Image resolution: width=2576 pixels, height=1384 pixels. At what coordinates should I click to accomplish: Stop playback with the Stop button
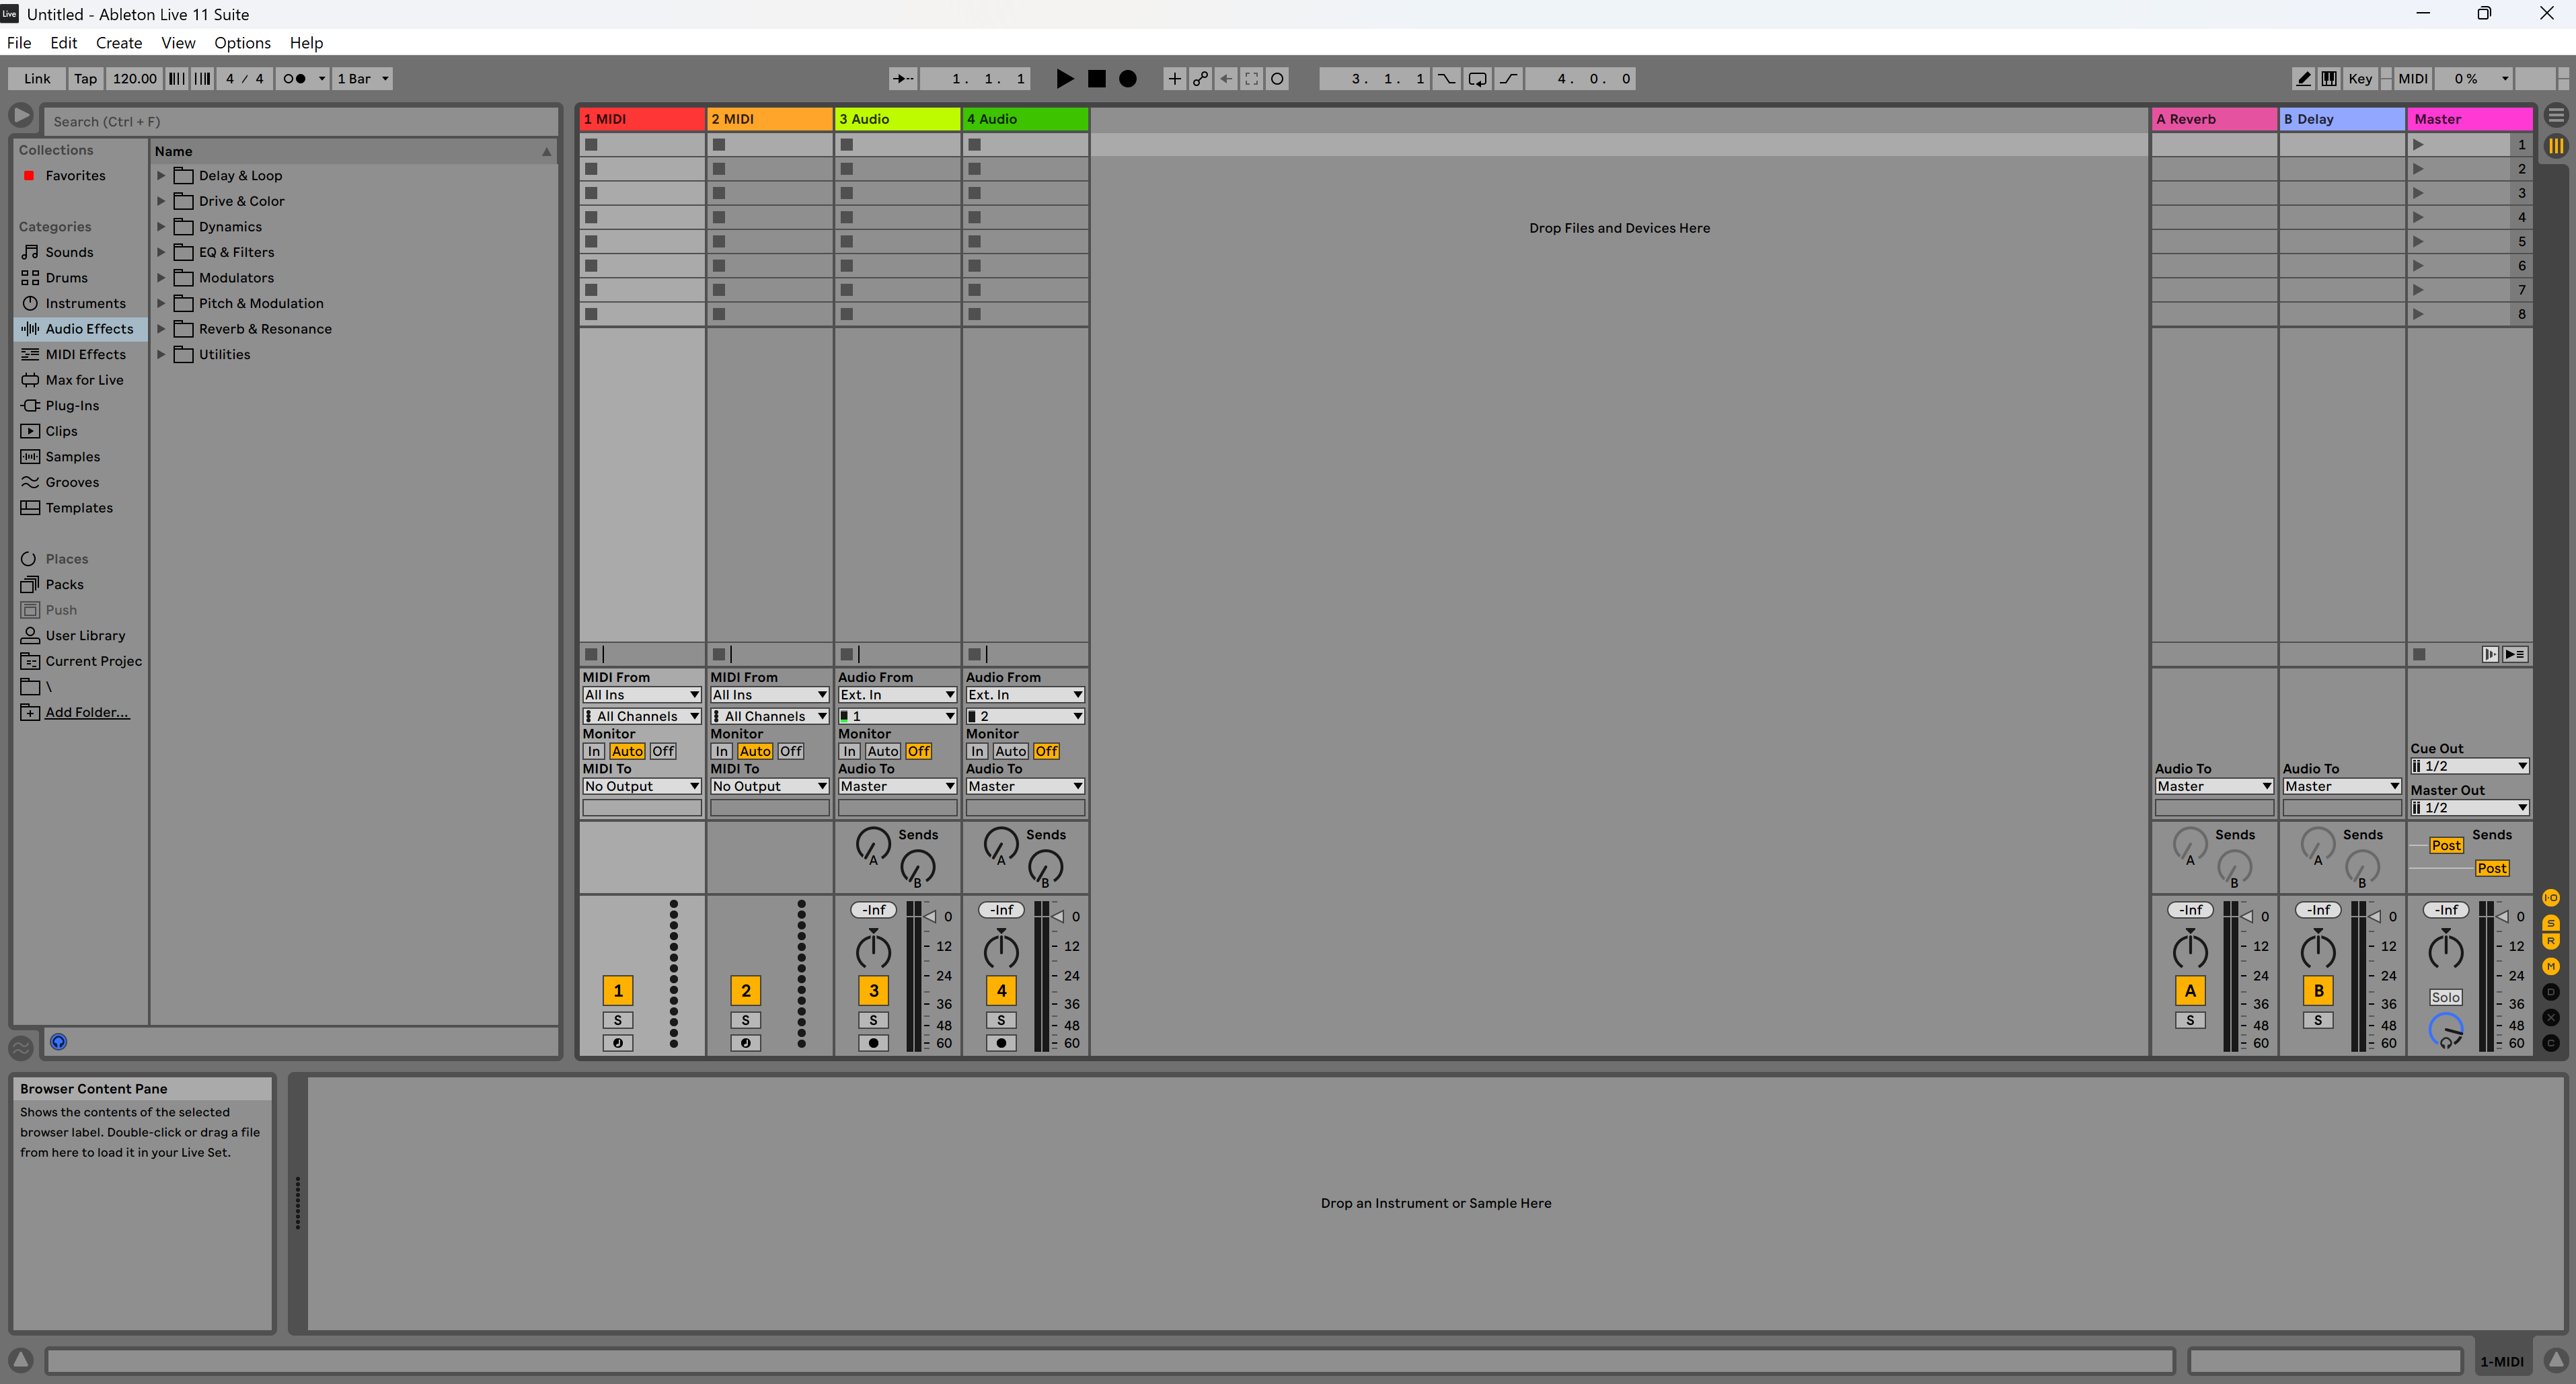(x=1096, y=78)
